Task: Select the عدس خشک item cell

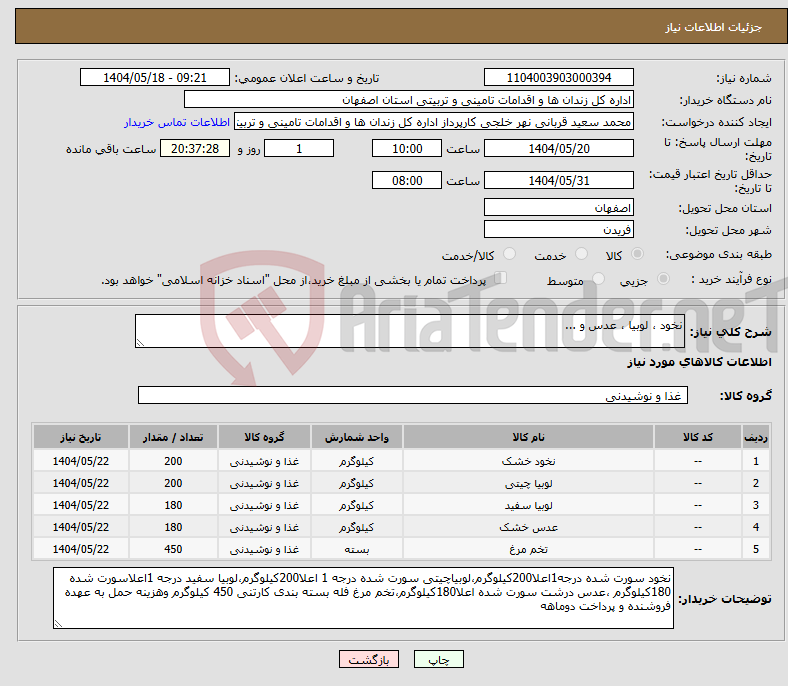Action: tap(528, 527)
